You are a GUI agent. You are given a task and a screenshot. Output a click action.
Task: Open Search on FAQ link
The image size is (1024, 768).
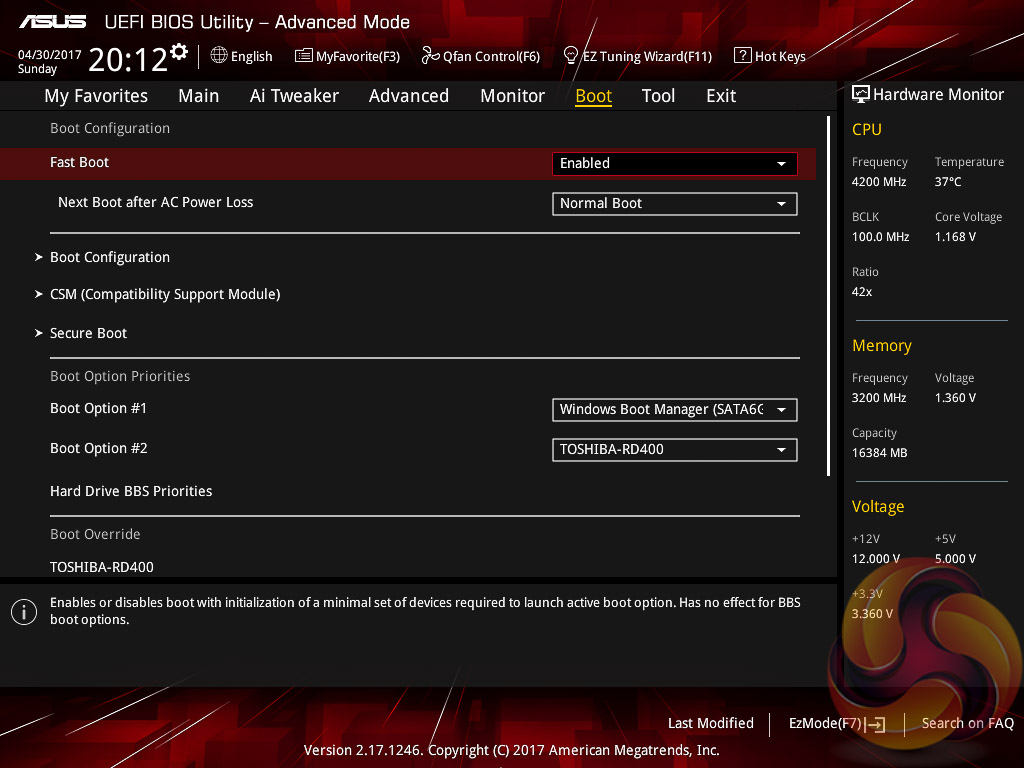[x=967, y=723]
